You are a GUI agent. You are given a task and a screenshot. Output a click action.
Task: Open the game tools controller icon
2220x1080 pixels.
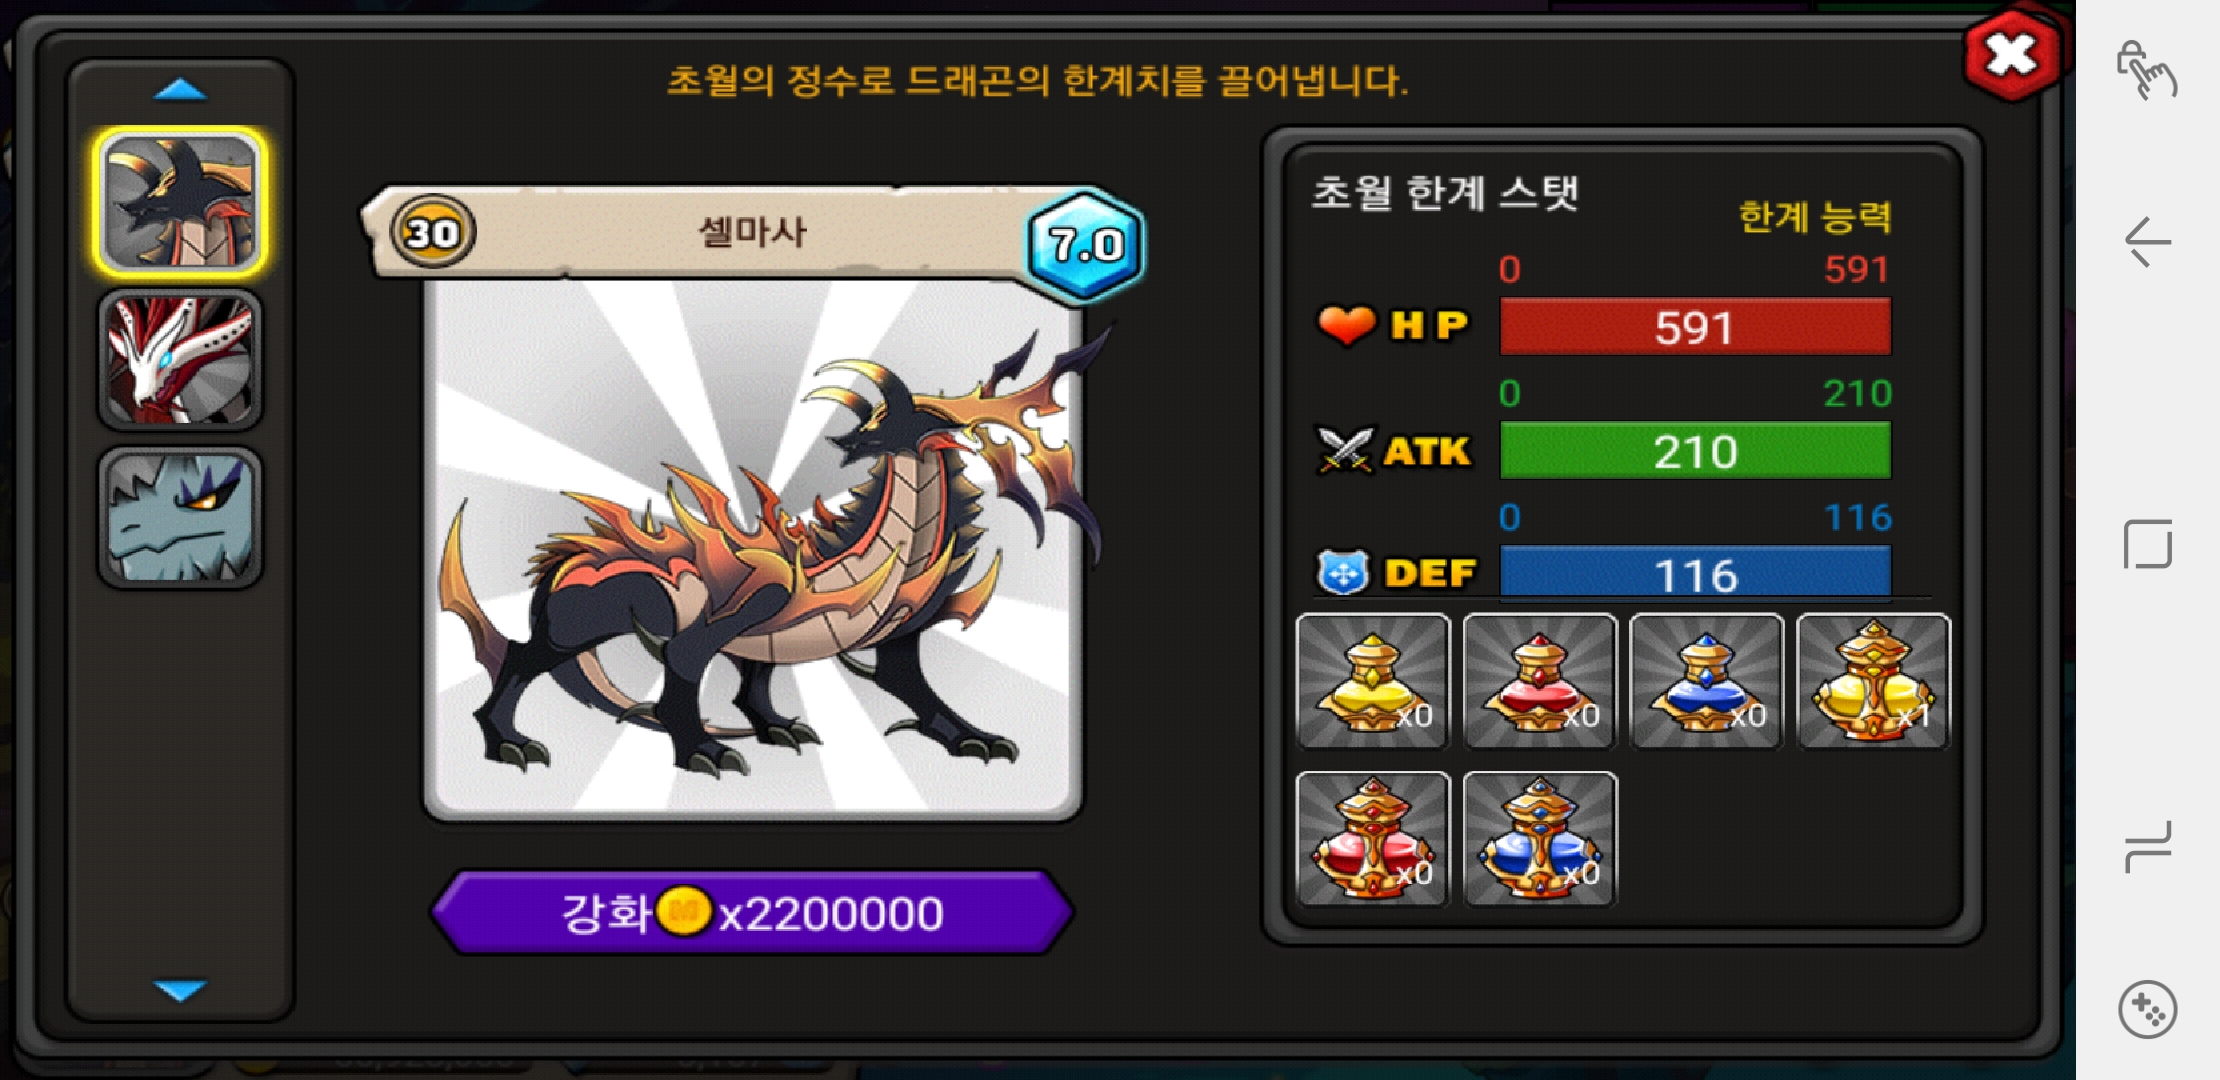click(x=2148, y=1010)
